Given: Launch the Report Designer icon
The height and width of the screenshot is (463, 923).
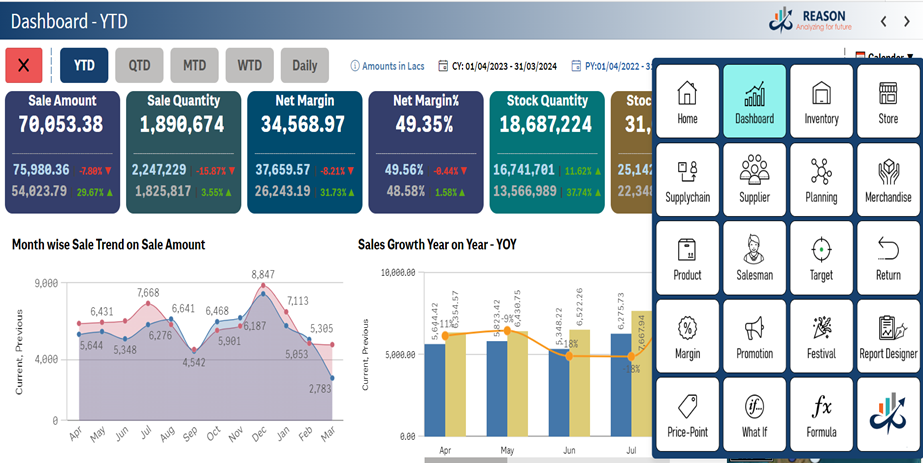Looking at the screenshot, I should coord(887,335).
